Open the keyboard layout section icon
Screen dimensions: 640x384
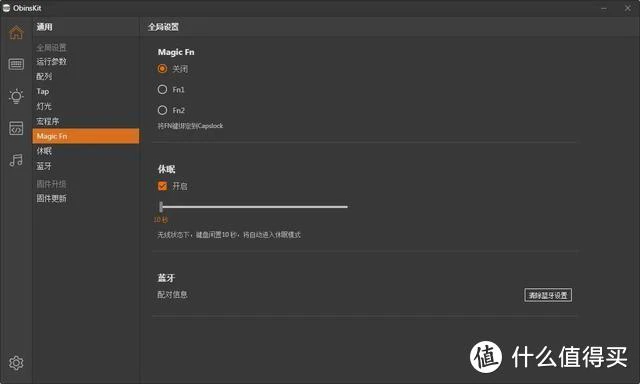(16, 64)
